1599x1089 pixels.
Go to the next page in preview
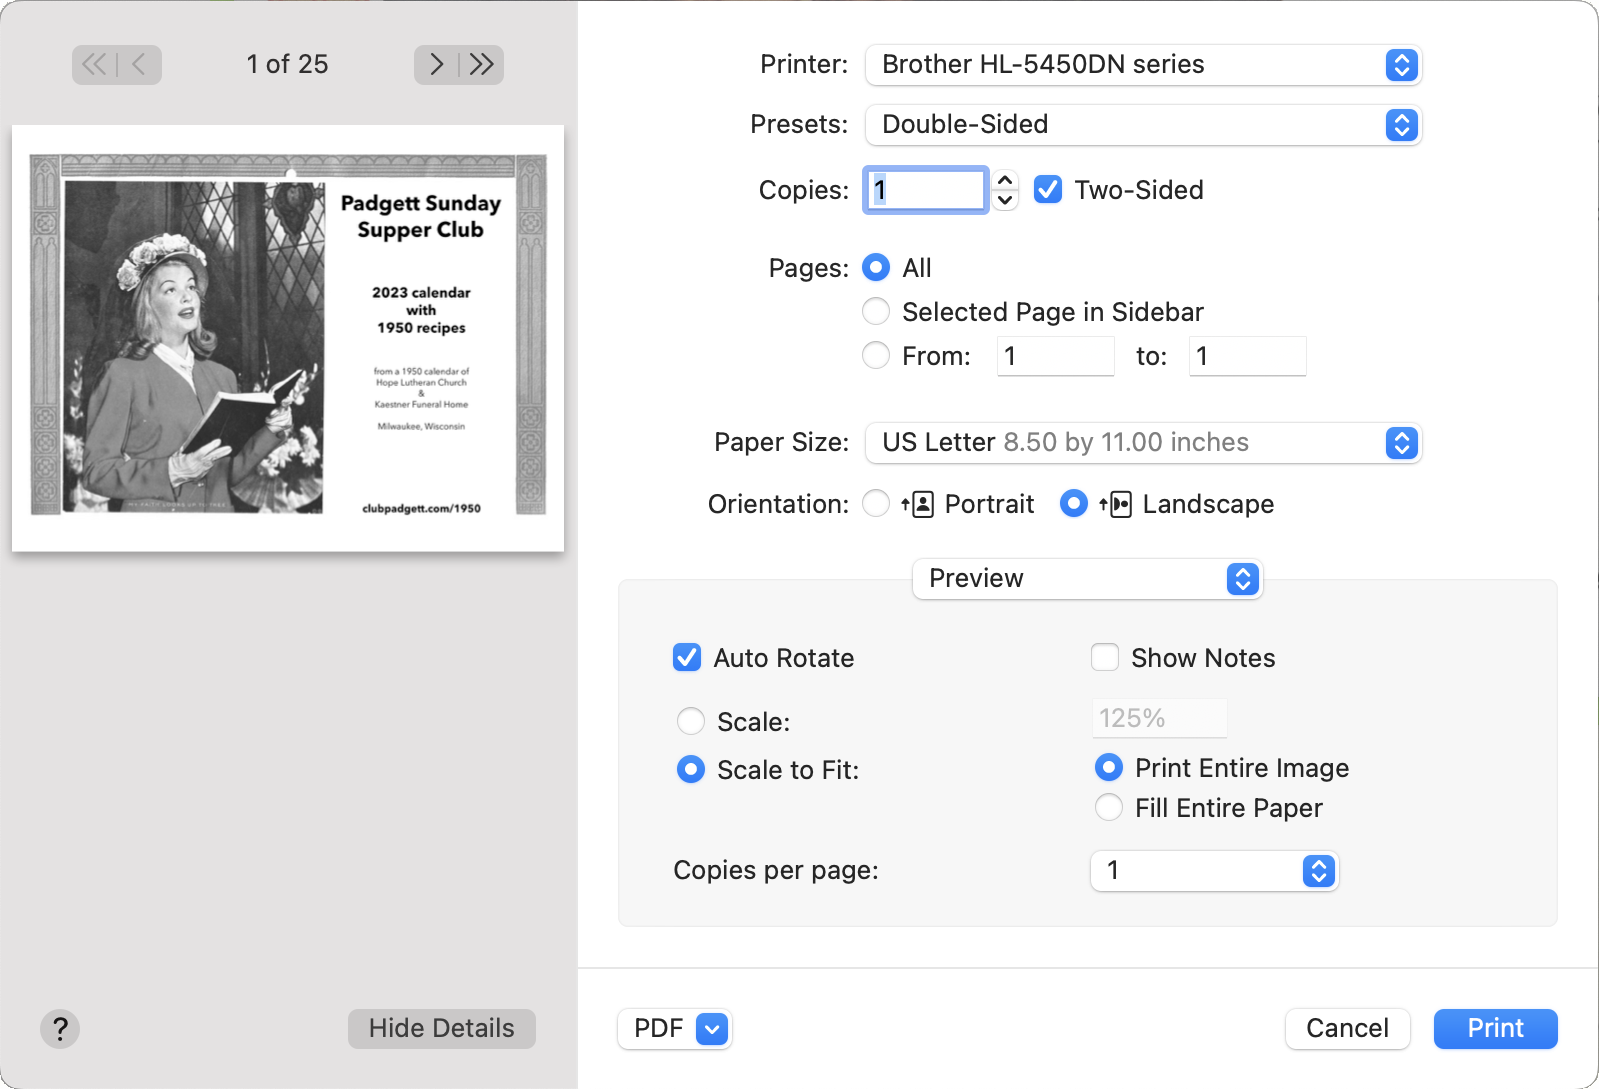[436, 65]
